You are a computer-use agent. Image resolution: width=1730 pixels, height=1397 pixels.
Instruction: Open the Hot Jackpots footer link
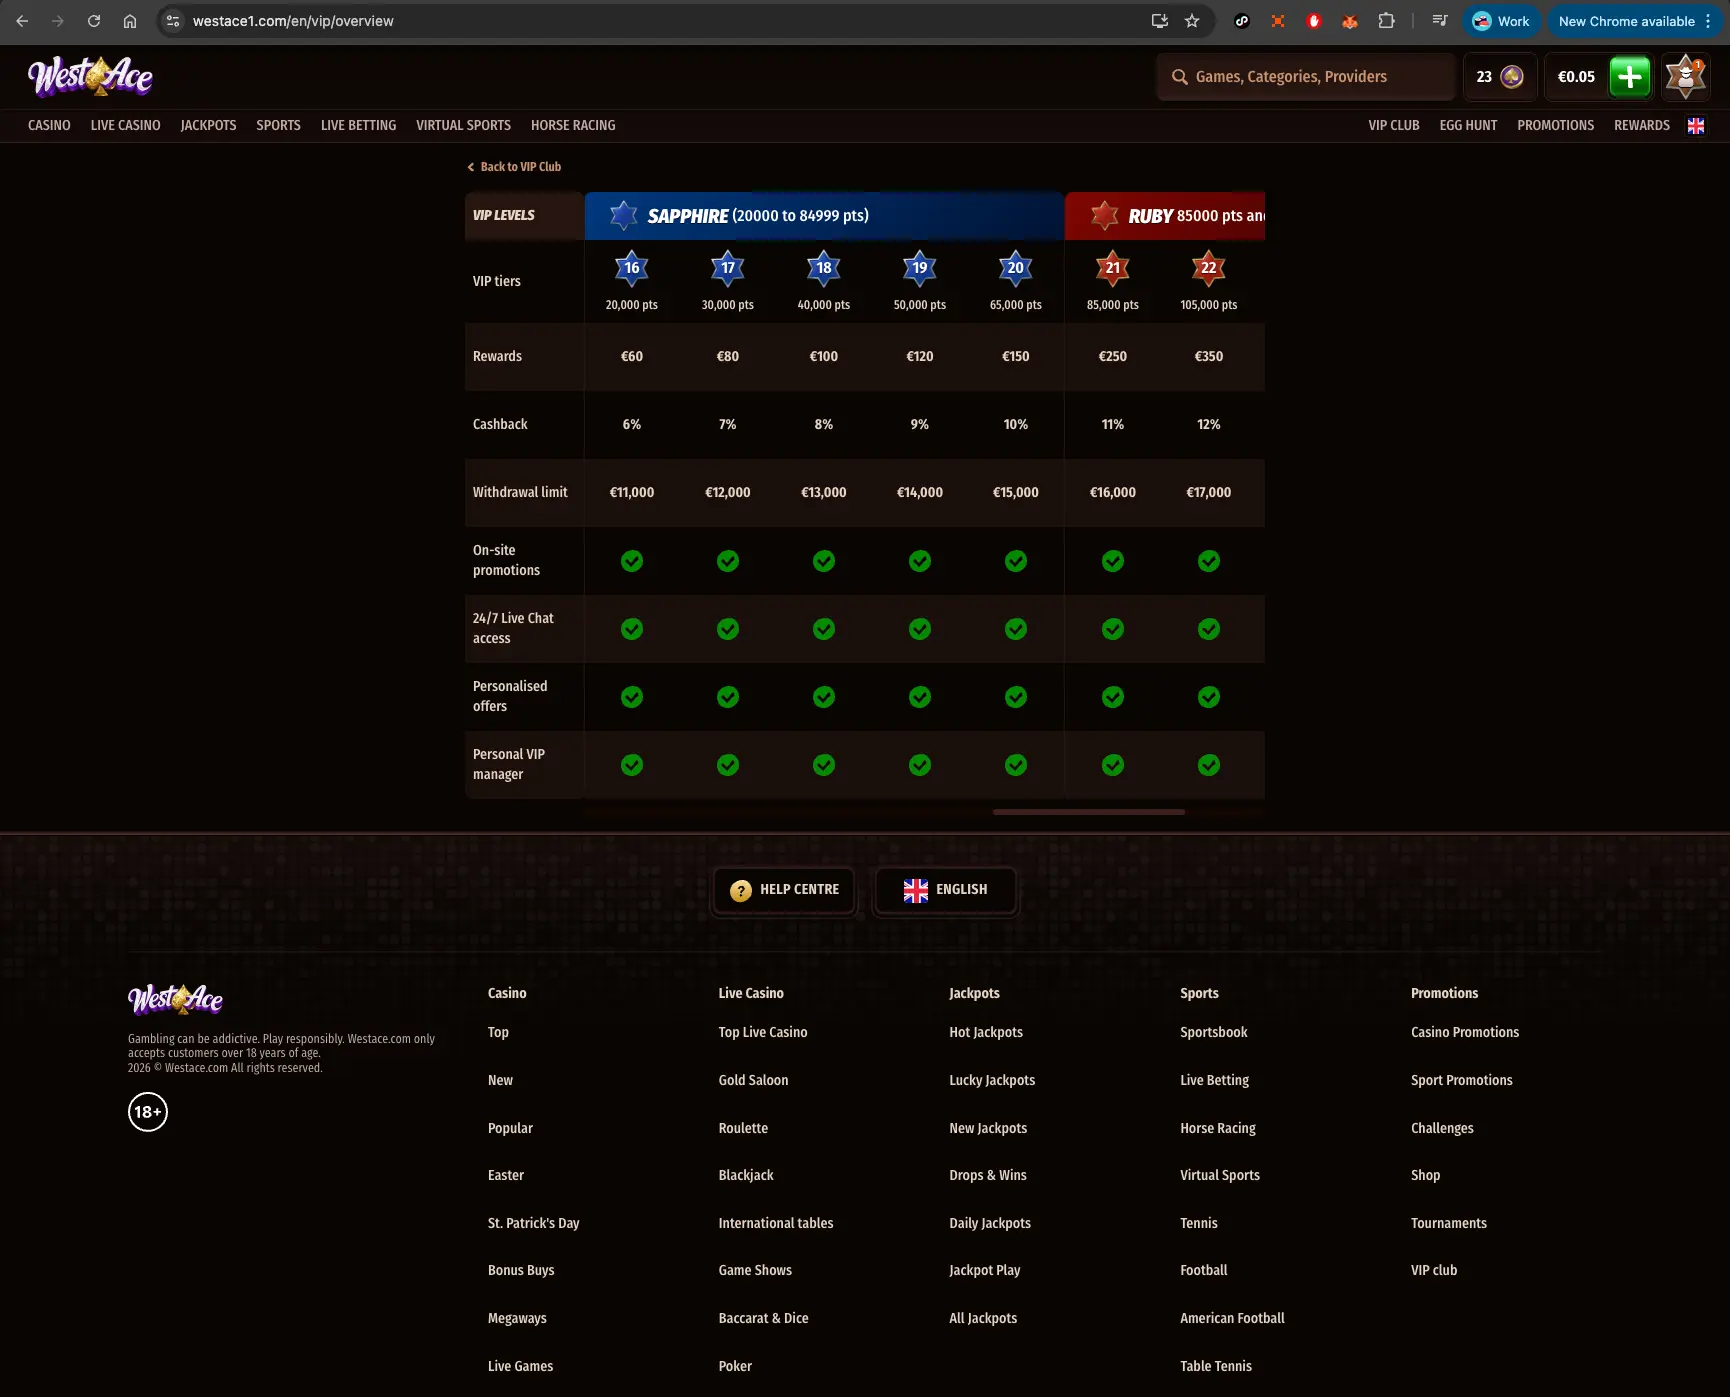[x=986, y=1032]
